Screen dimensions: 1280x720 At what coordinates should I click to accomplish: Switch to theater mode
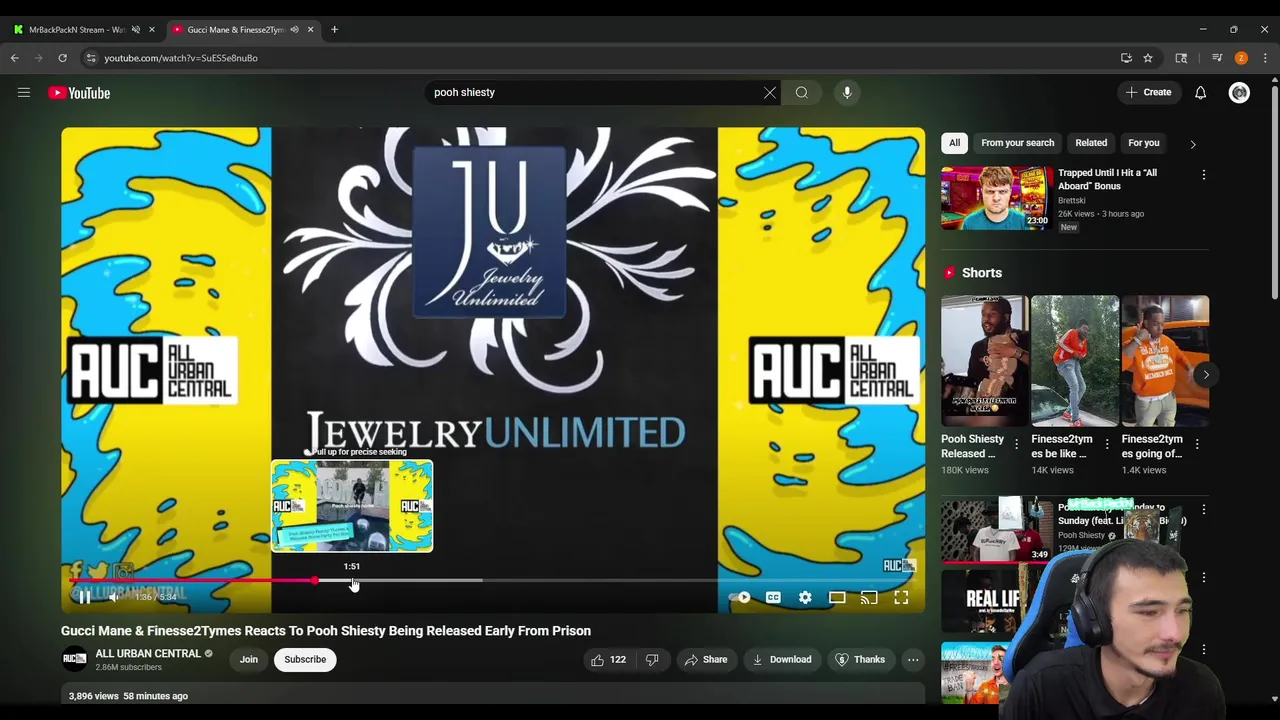(x=837, y=597)
